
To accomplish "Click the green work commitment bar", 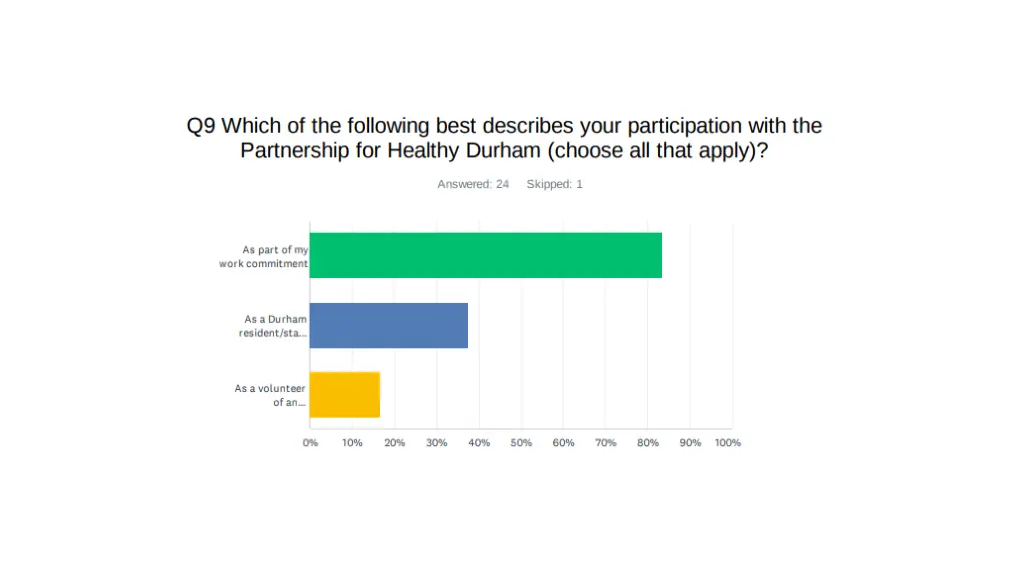I will click(x=485, y=255).
